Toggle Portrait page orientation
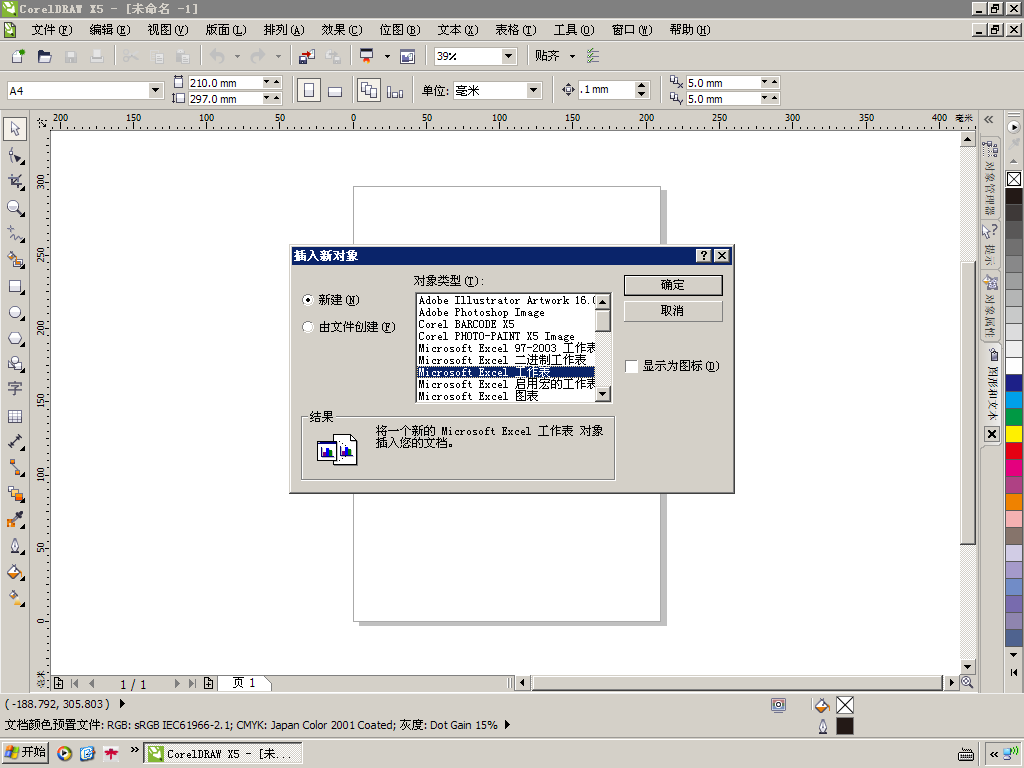This screenshot has width=1024, height=768. (309, 91)
